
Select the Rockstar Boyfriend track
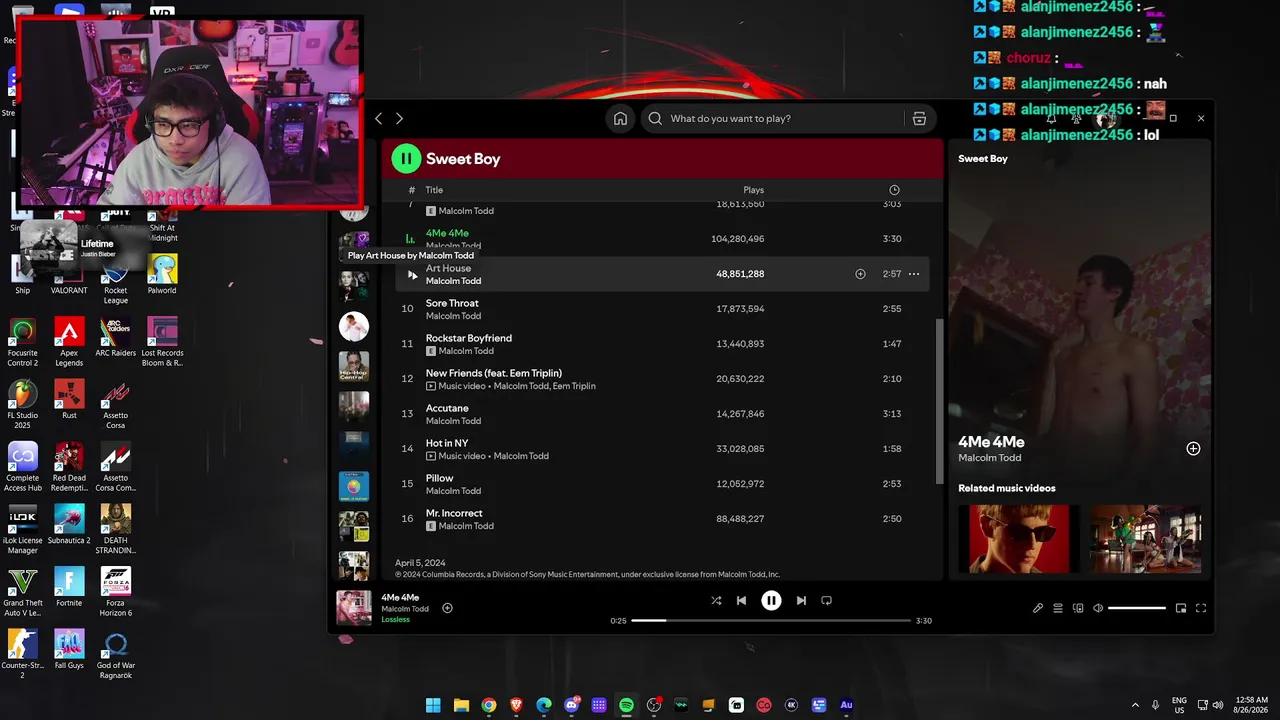[x=663, y=344]
